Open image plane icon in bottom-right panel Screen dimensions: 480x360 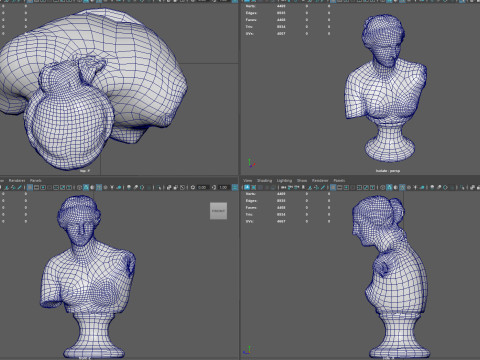pos(310,187)
